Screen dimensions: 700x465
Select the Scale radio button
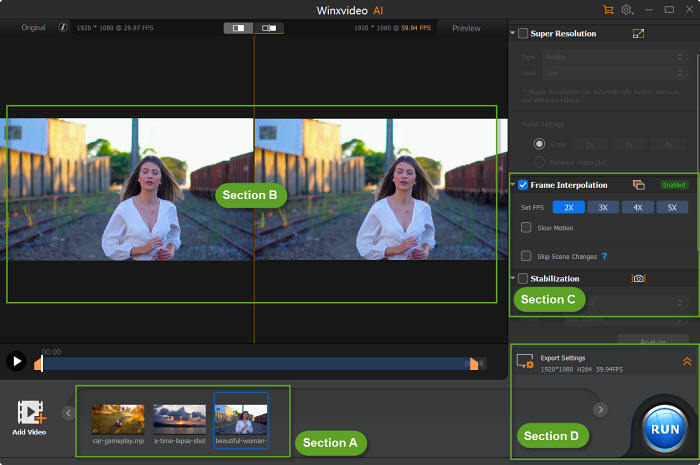(x=539, y=144)
